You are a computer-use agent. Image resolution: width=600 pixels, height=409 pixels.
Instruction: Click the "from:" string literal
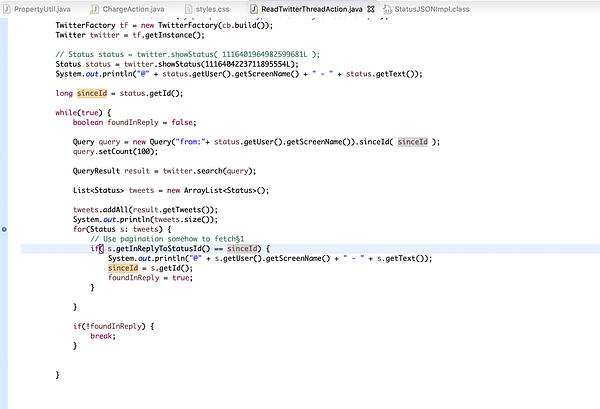pyautogui.click(x=190, y=142)
